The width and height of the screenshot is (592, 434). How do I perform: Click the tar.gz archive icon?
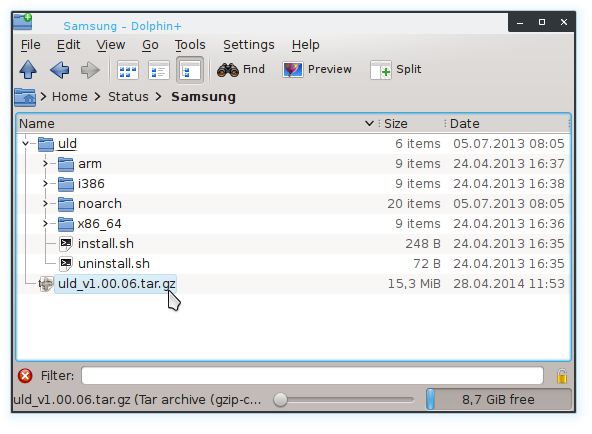click(x=46, y=284)
